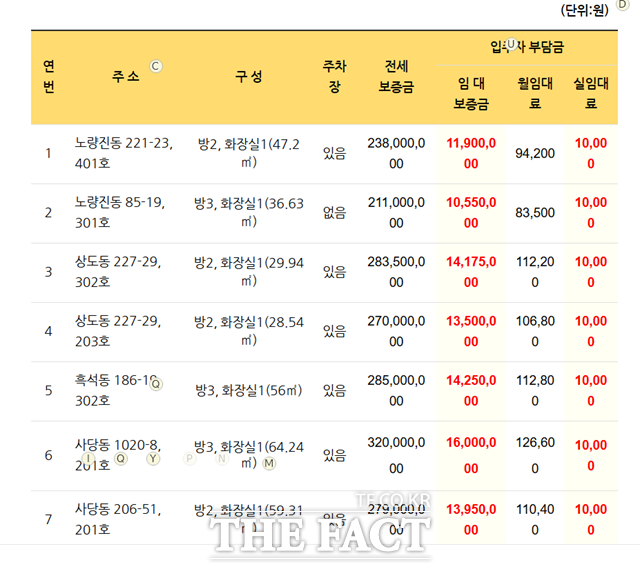Select address '사당동 1020-8, 201호'
Viewport: 640px width, 569px height.
[118, 455]
